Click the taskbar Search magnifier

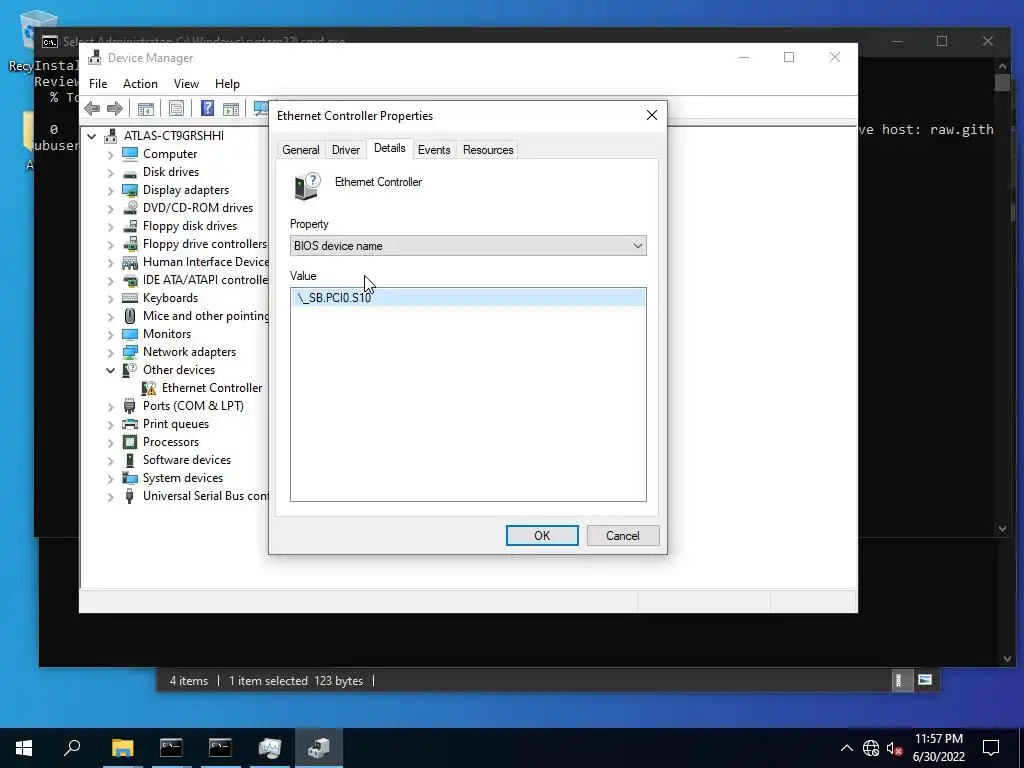(72, 748)
